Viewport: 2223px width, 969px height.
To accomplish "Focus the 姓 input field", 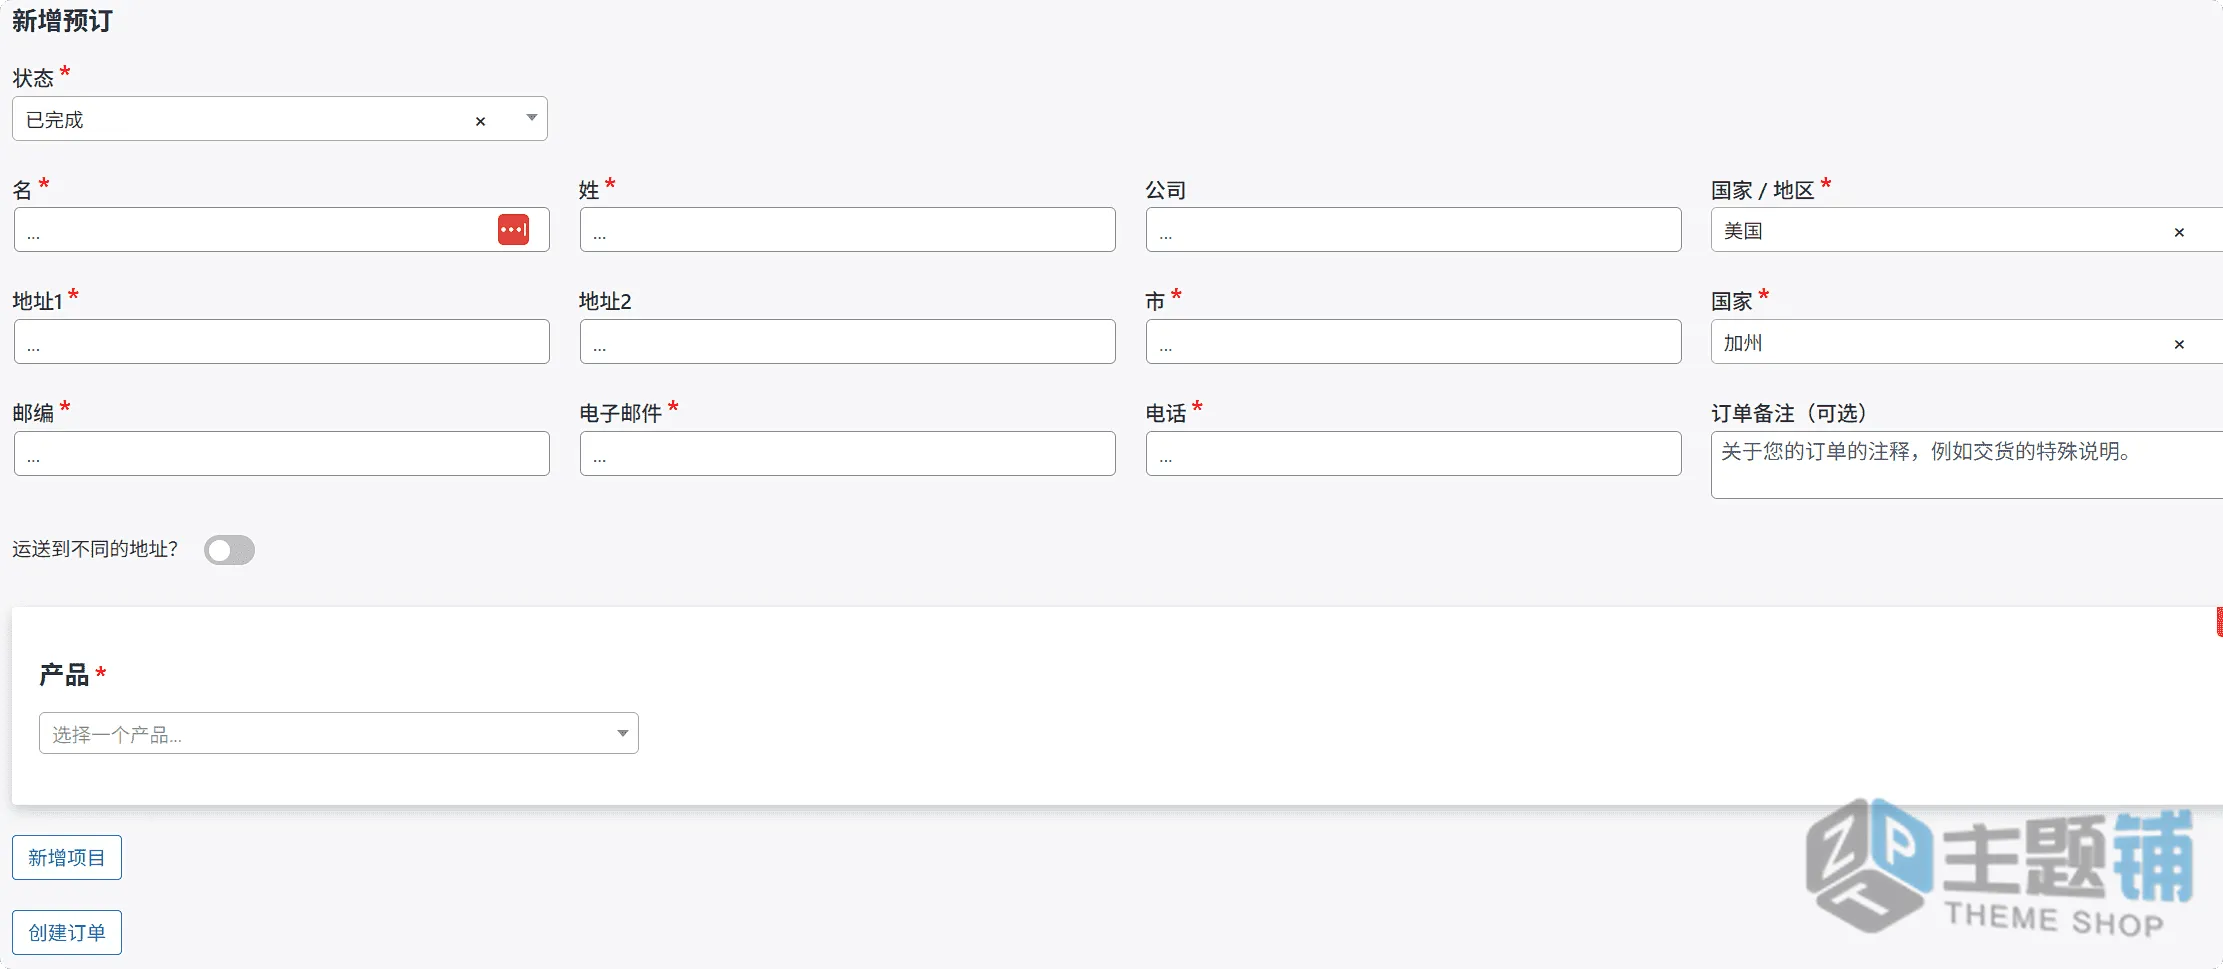I will coord(848,230).
